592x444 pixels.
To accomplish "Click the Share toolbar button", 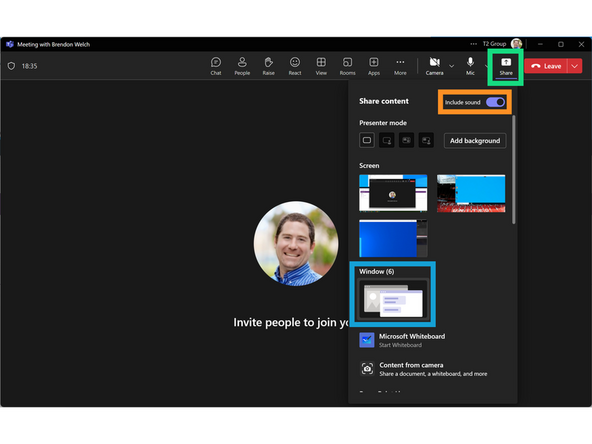I will (x=506, y=66).
